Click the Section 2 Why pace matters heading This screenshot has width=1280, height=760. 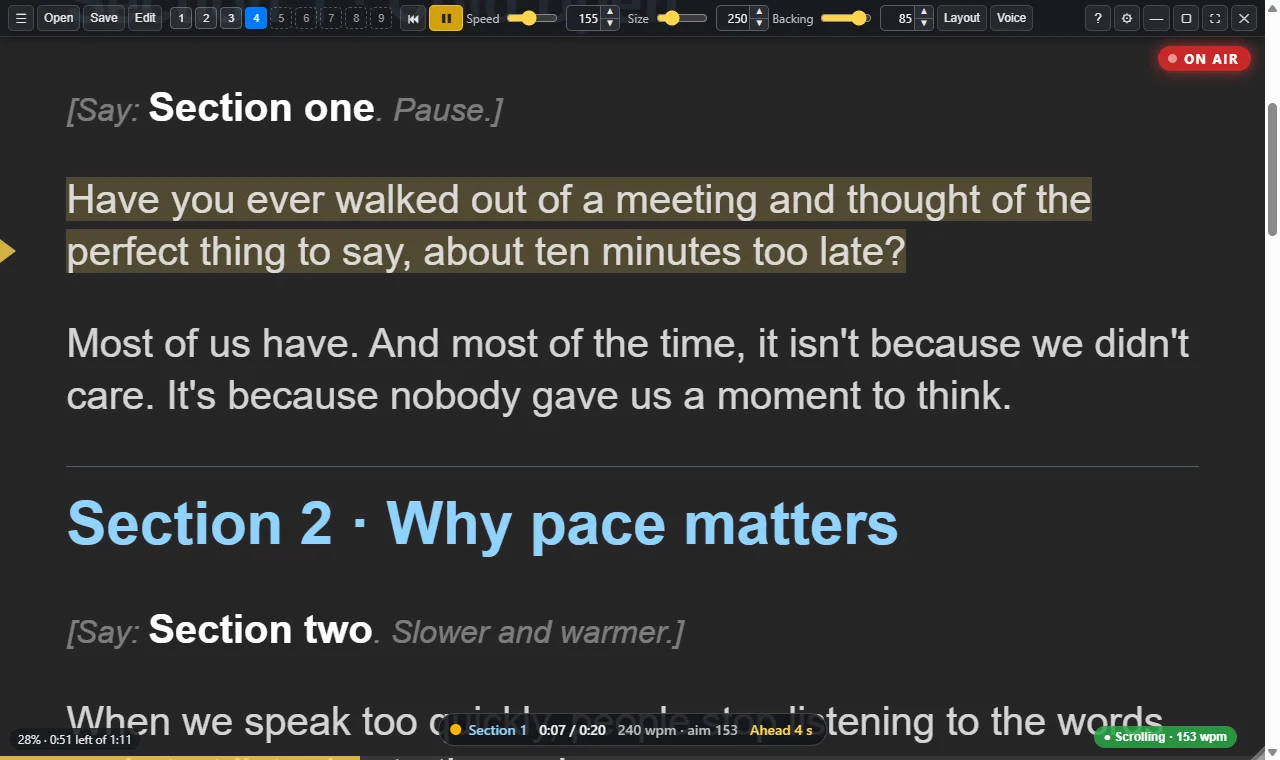click(483, 523)
